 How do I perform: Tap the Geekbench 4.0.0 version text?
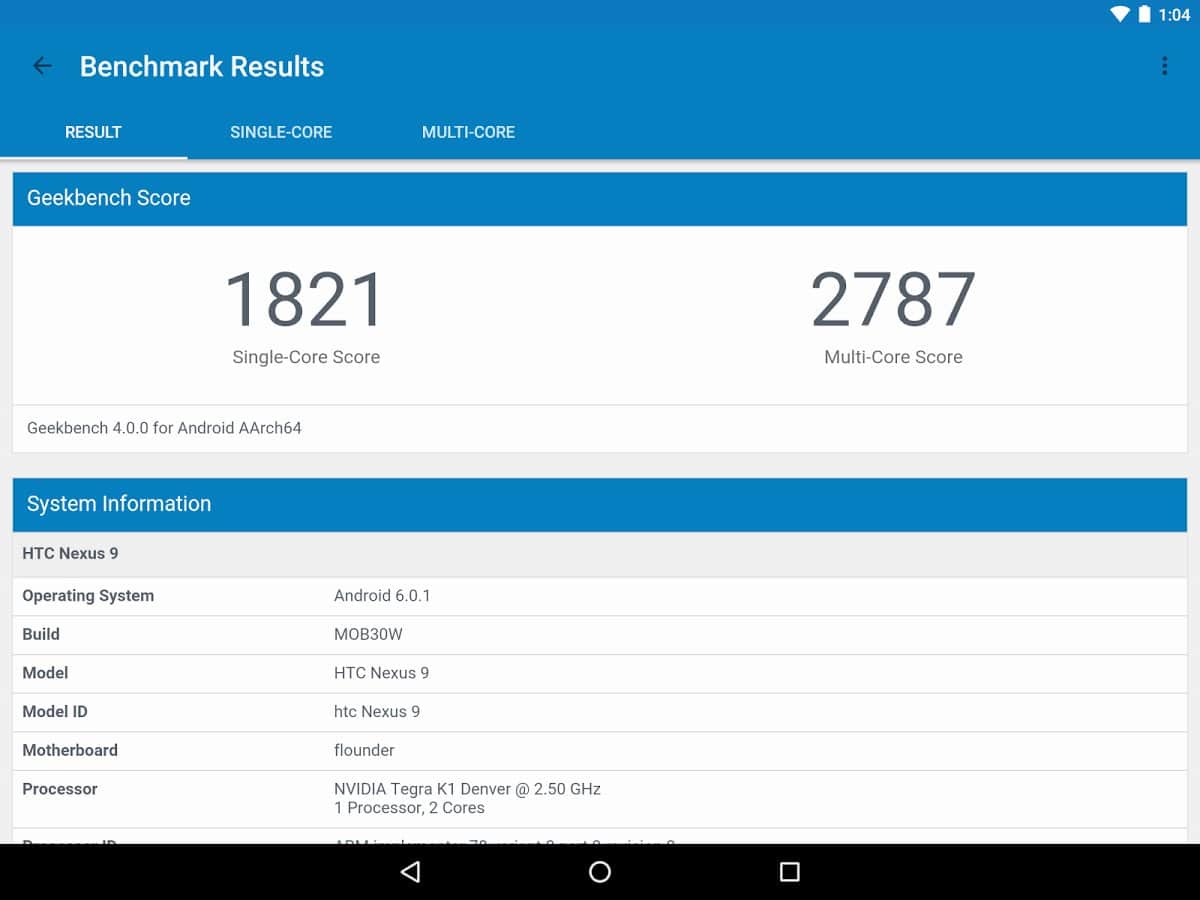164,428
